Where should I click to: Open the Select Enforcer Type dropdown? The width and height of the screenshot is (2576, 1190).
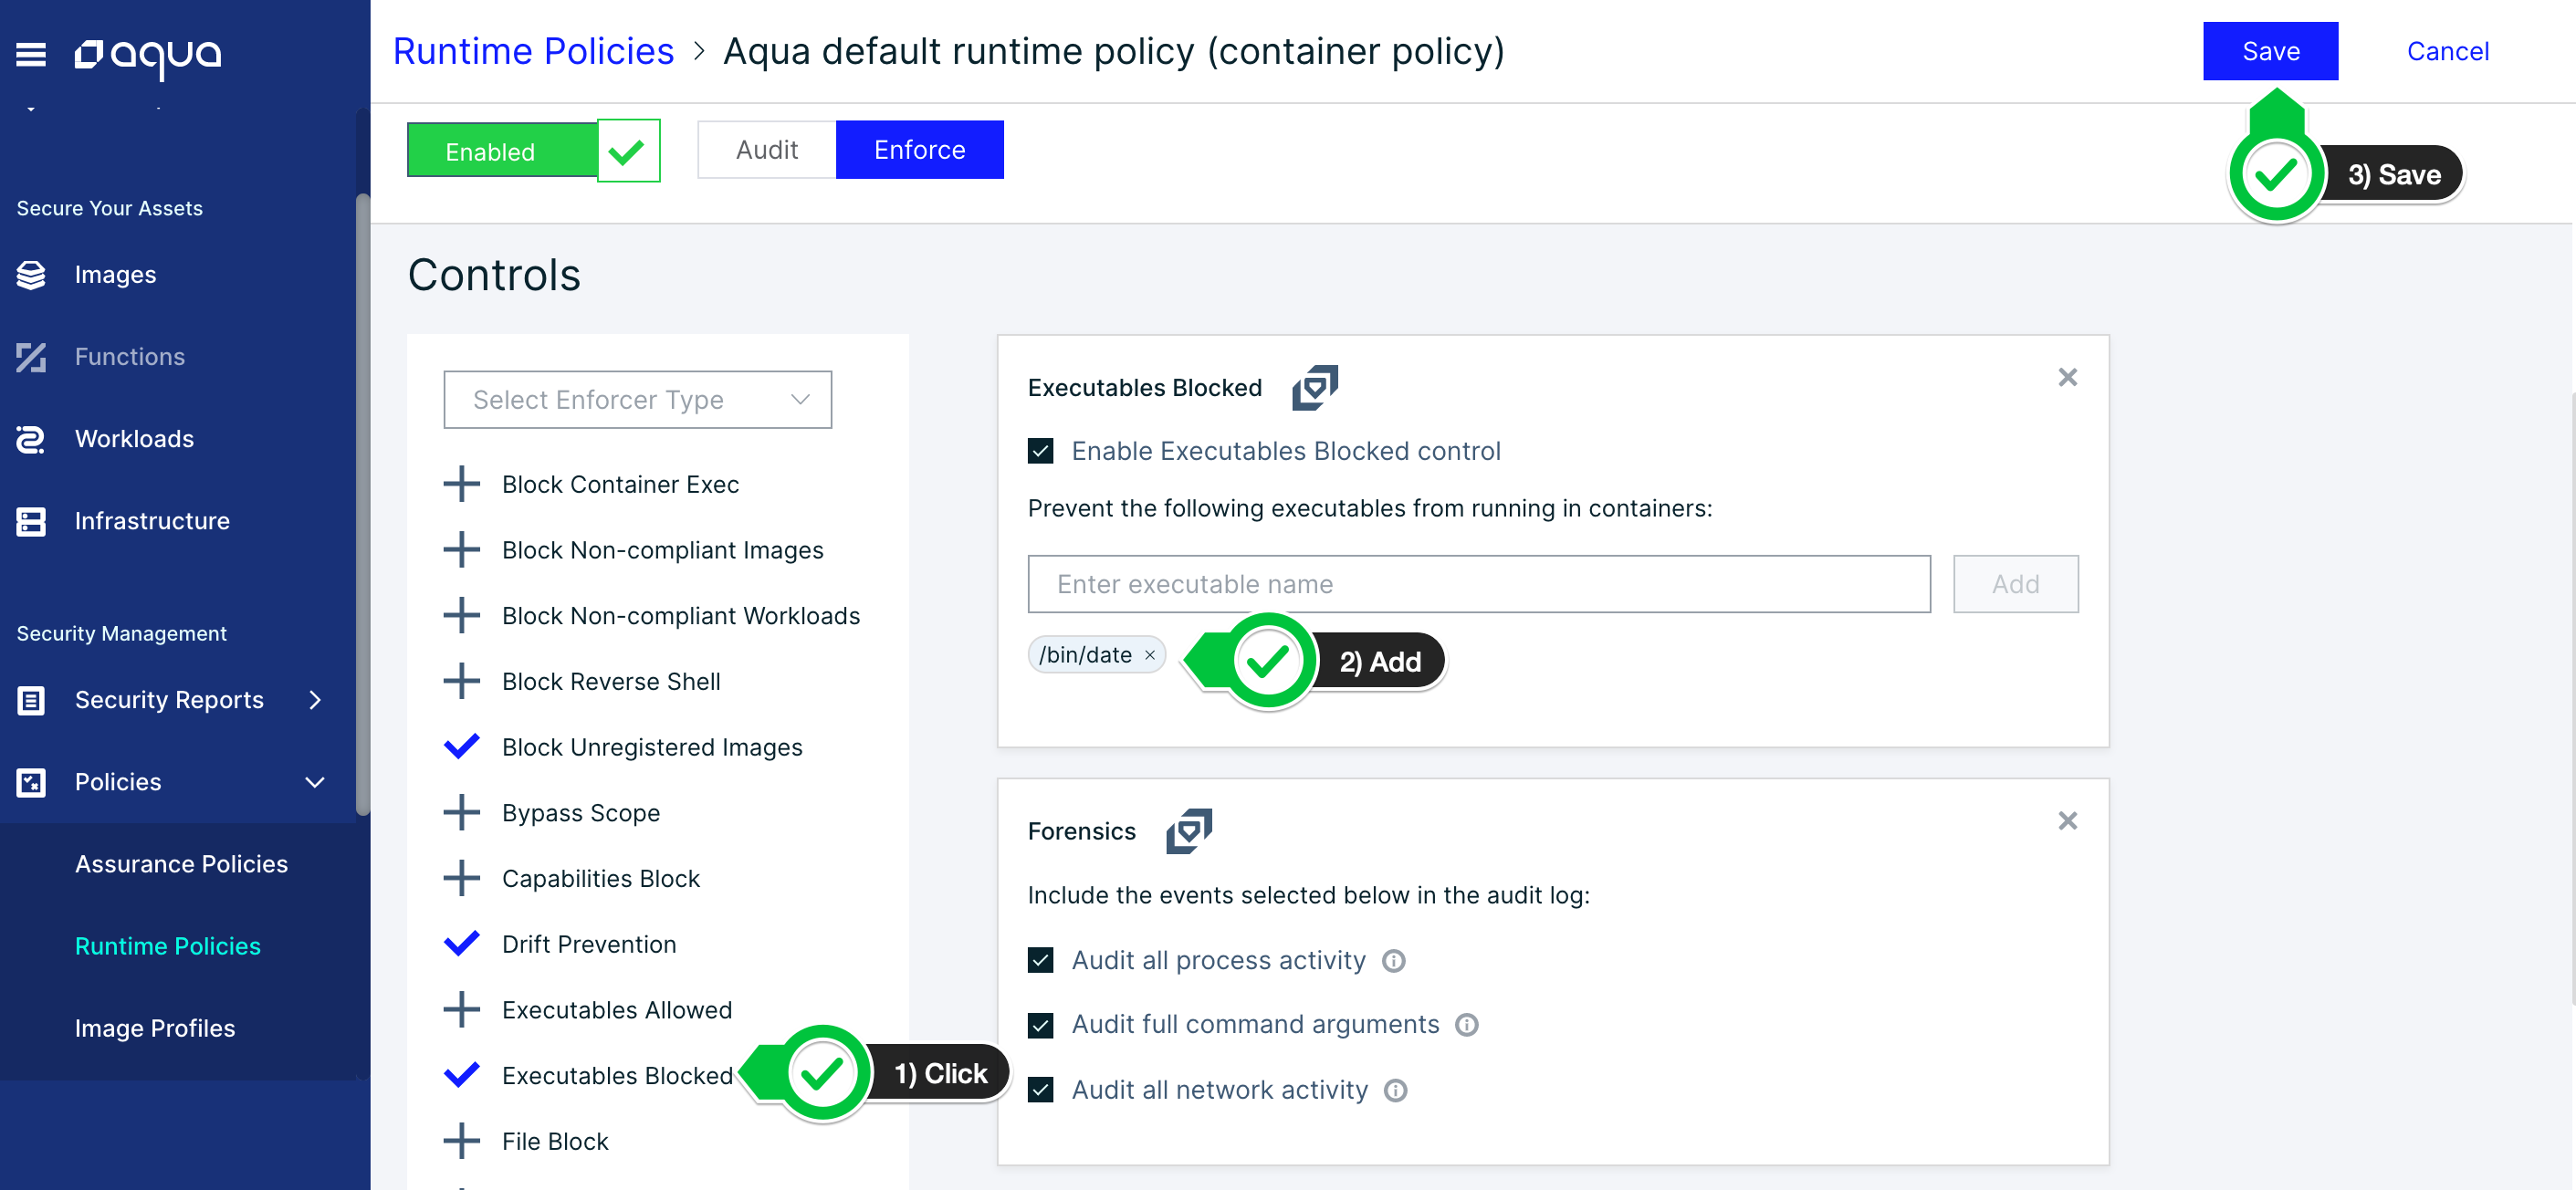tap(637, 400)
